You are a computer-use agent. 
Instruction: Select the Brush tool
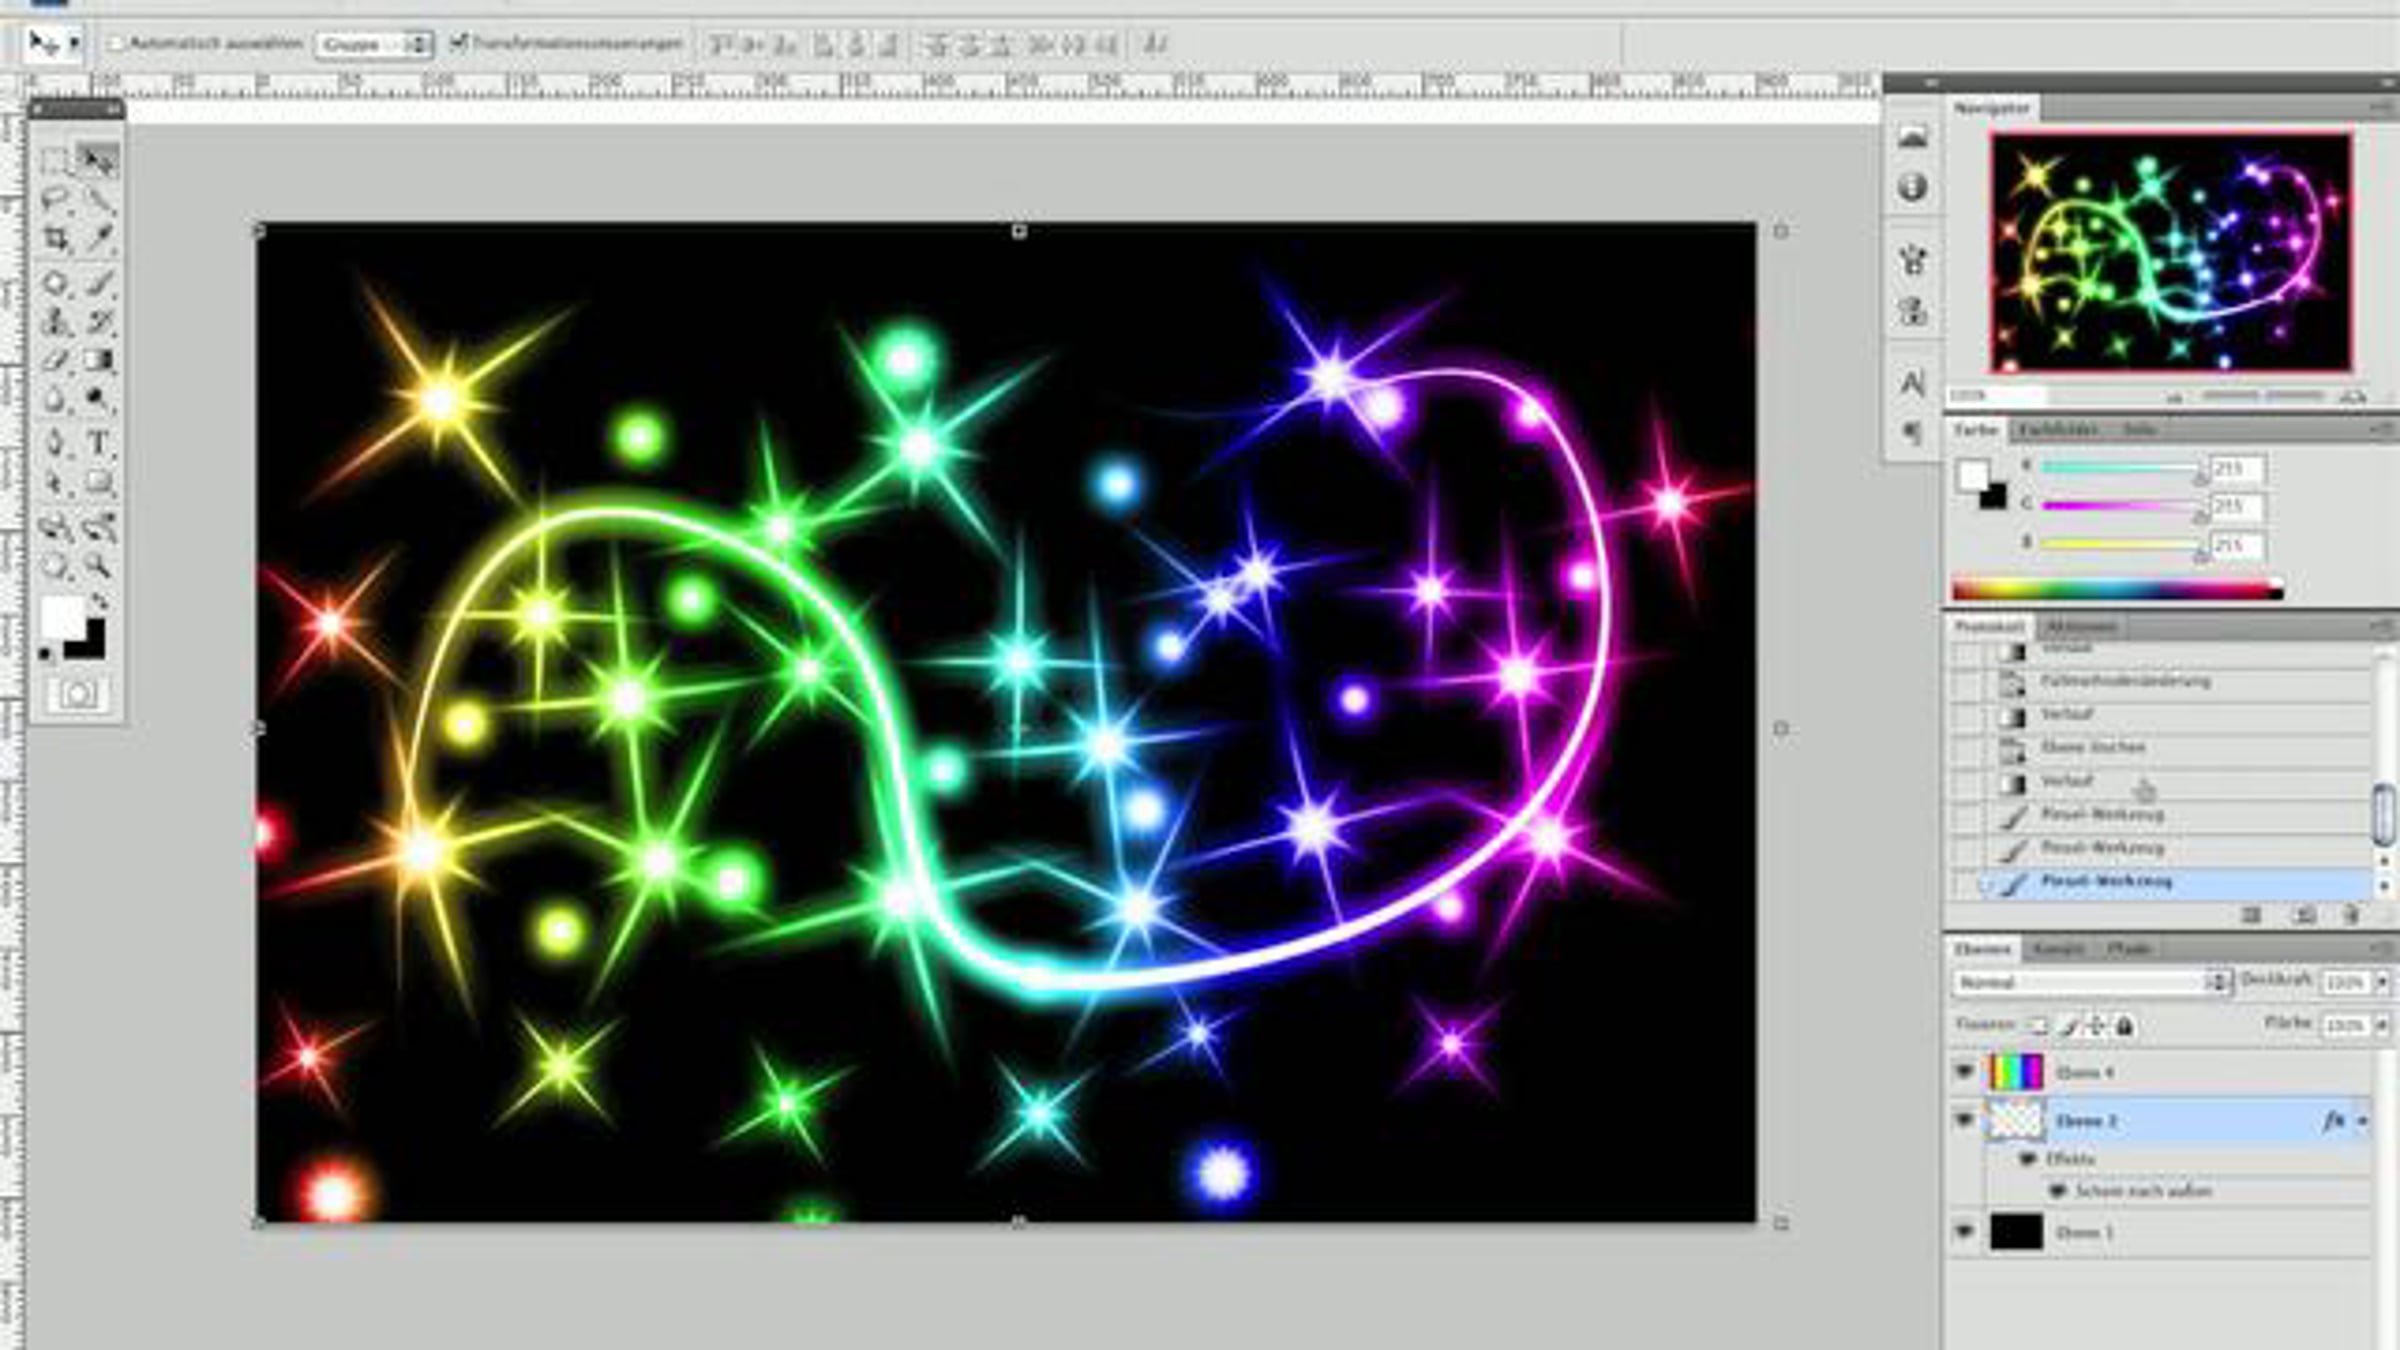(x=99, y=282)
